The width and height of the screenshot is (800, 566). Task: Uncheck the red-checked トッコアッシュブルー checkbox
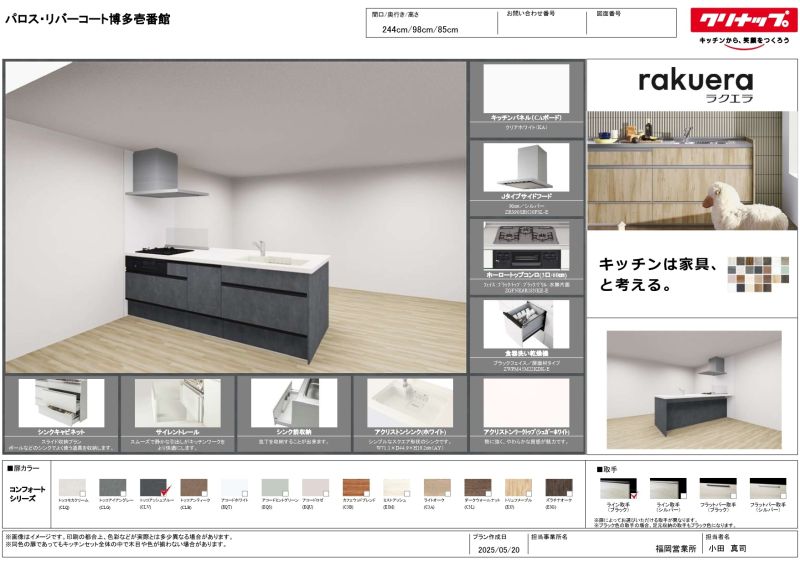[x=164, y=493]
